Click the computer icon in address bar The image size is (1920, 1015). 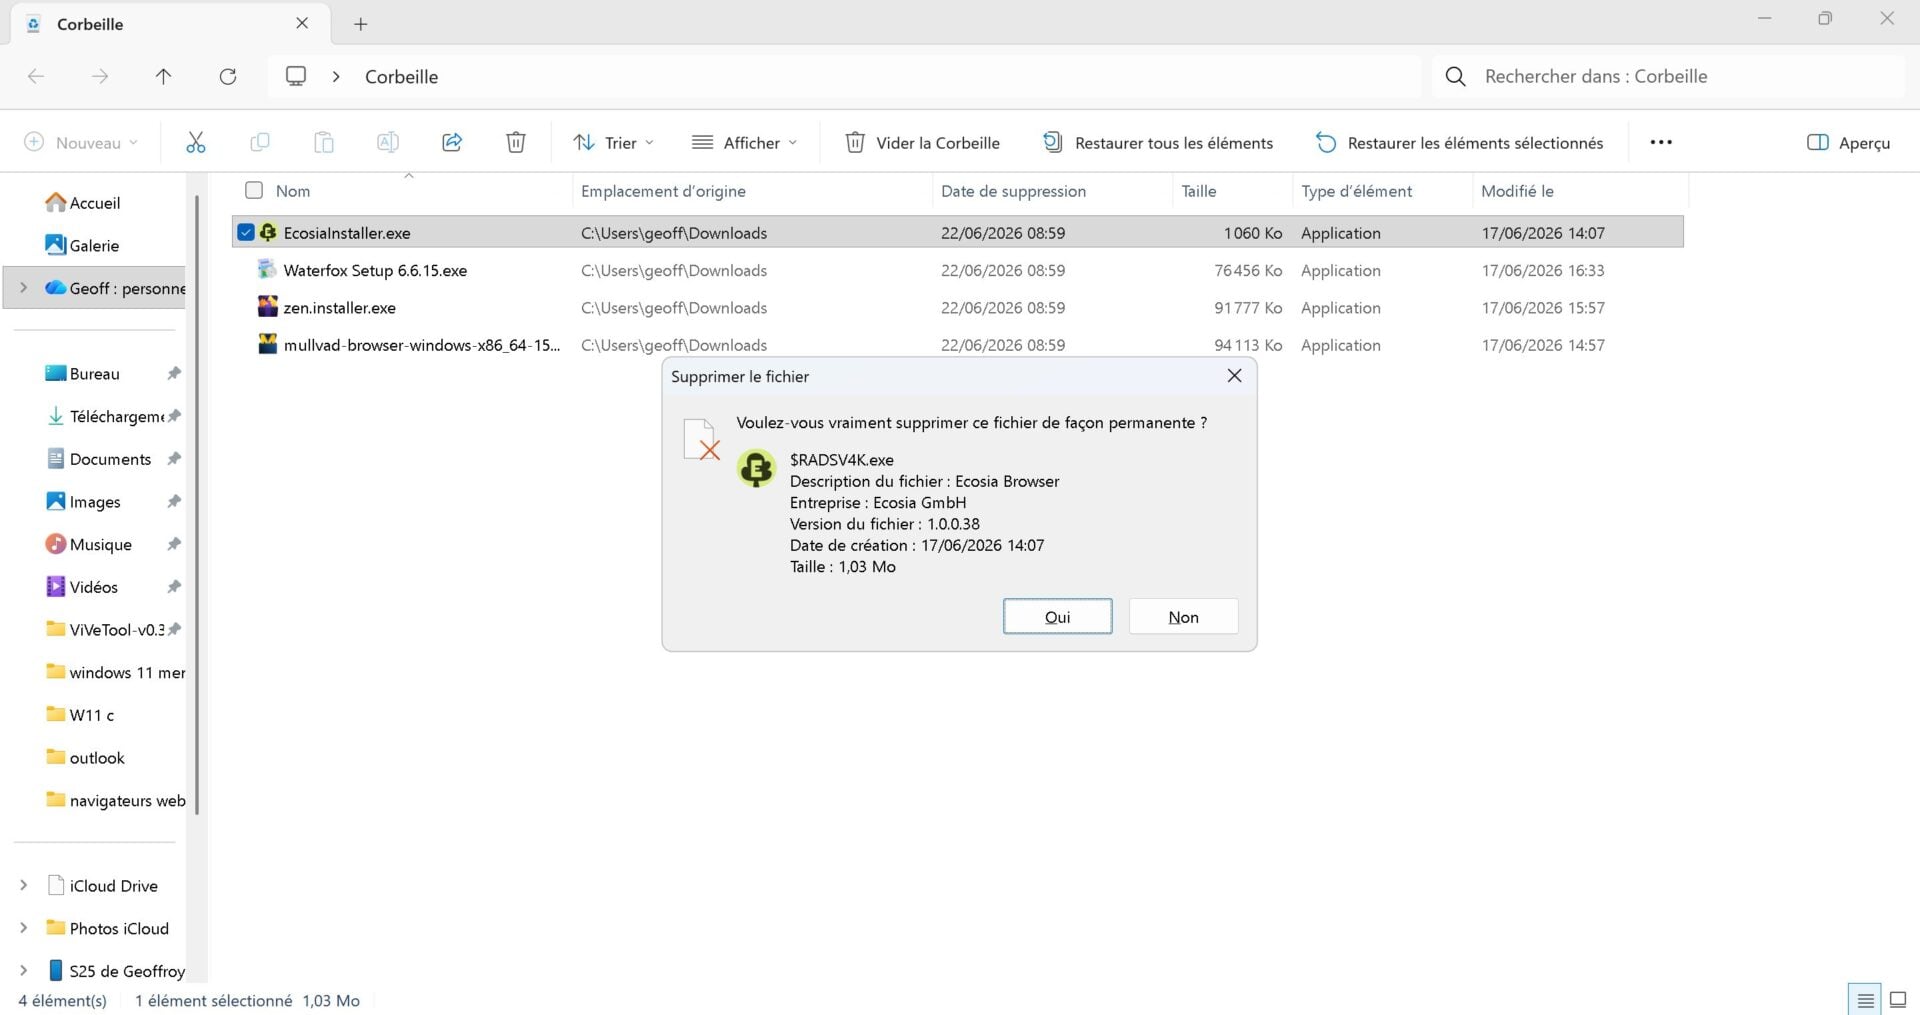[296, 76]
